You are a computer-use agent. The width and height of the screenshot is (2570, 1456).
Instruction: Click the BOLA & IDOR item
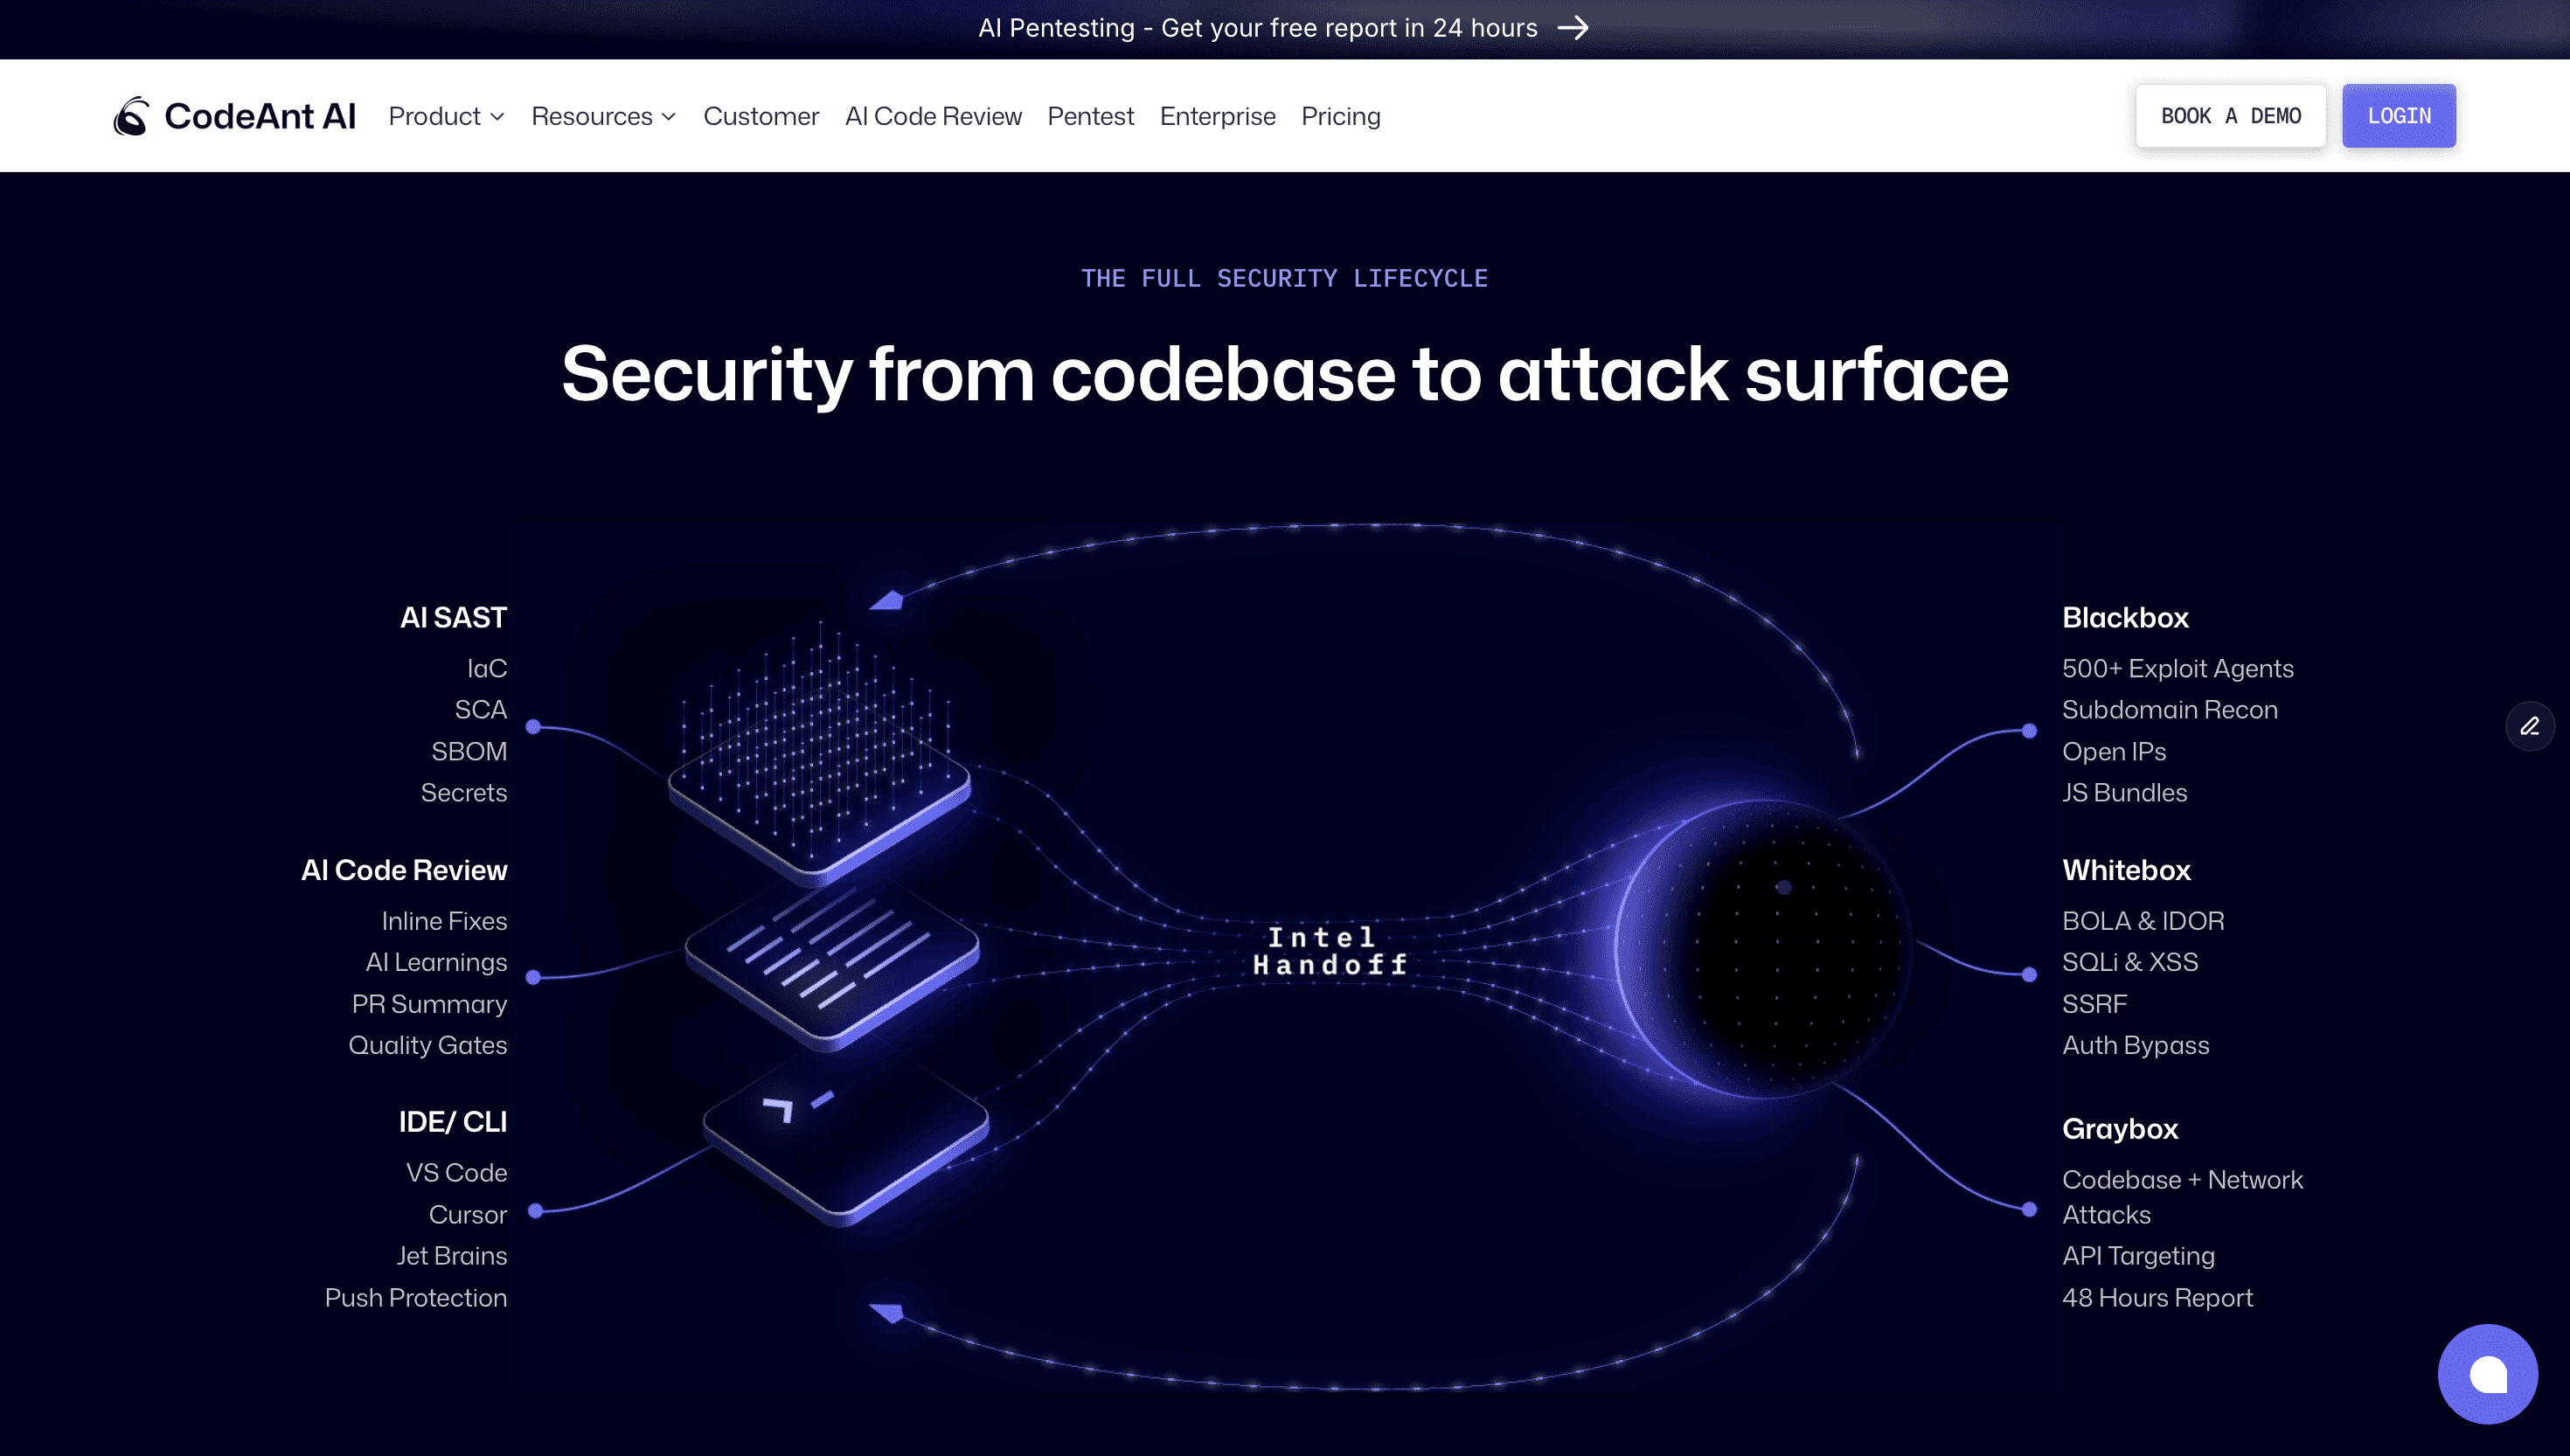point(2143,920)
